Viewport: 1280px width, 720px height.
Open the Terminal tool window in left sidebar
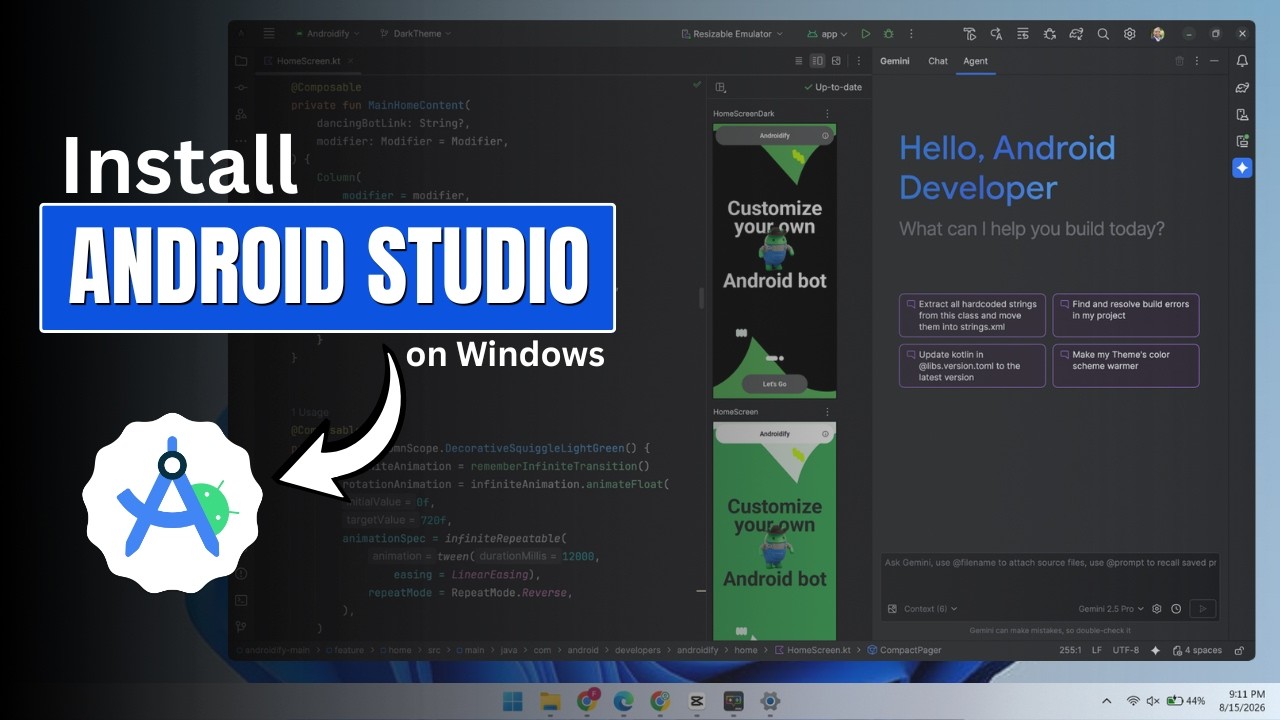click(241, 600)
